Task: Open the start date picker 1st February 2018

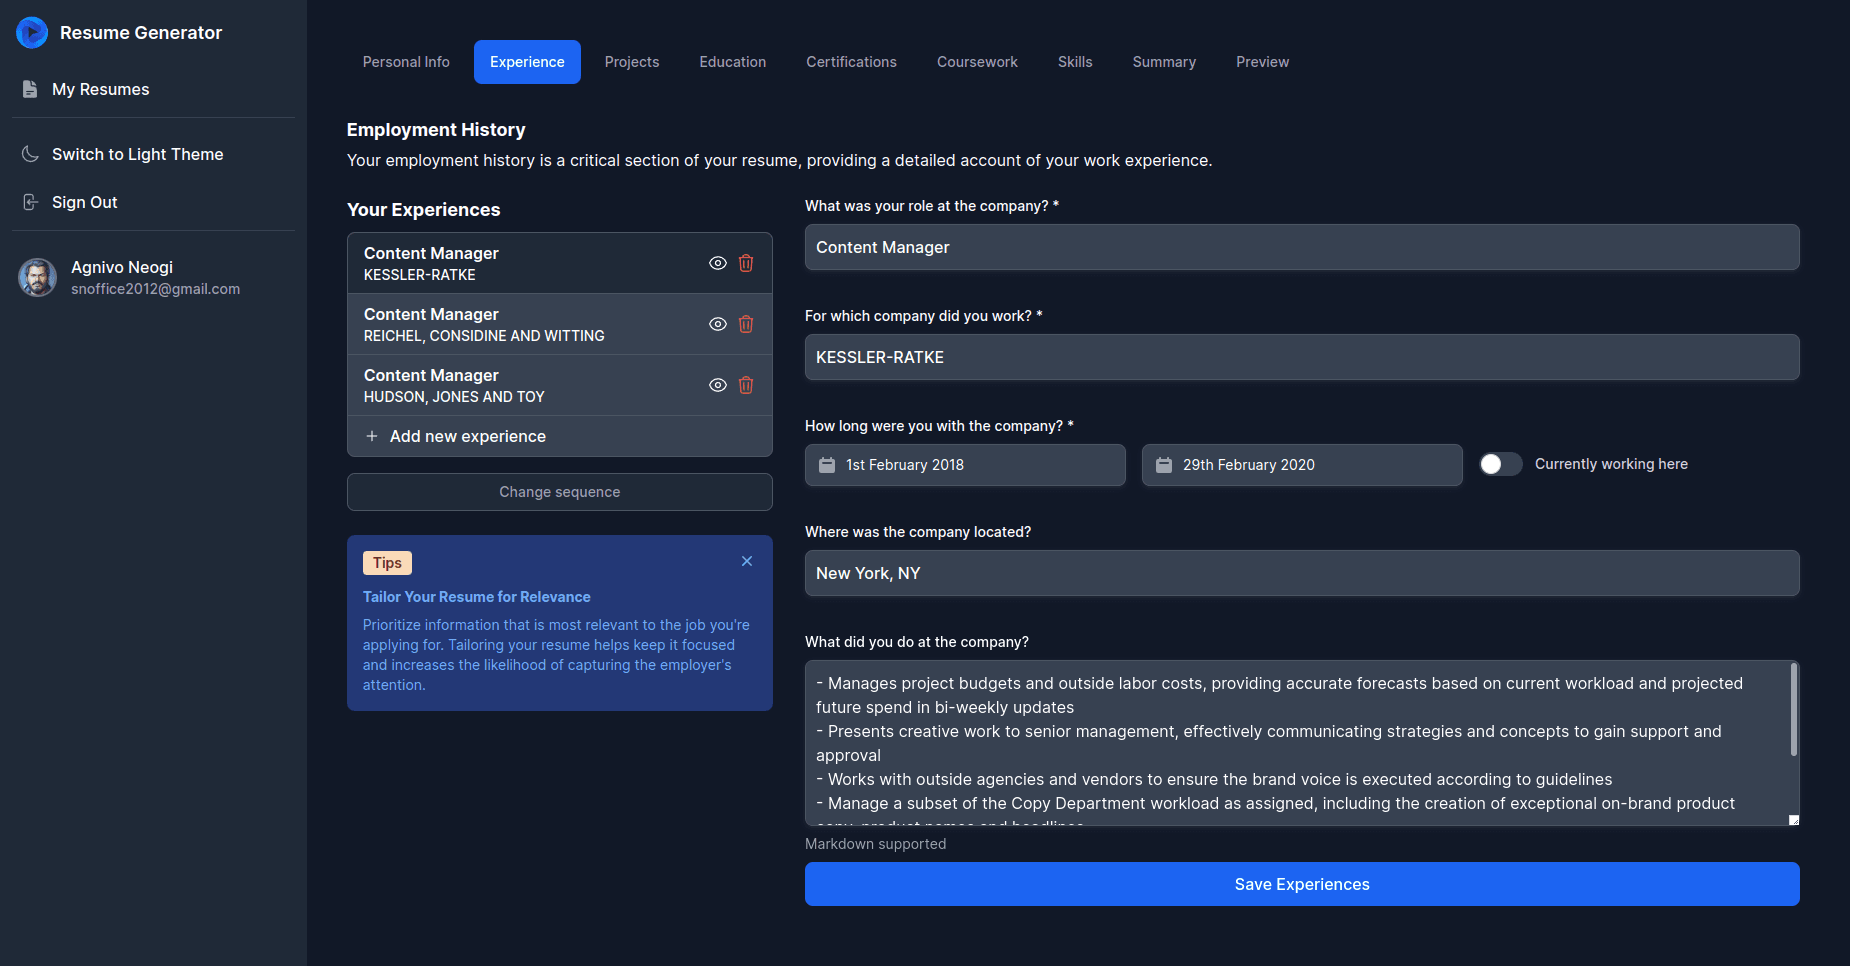Action: tap(965, 465)
